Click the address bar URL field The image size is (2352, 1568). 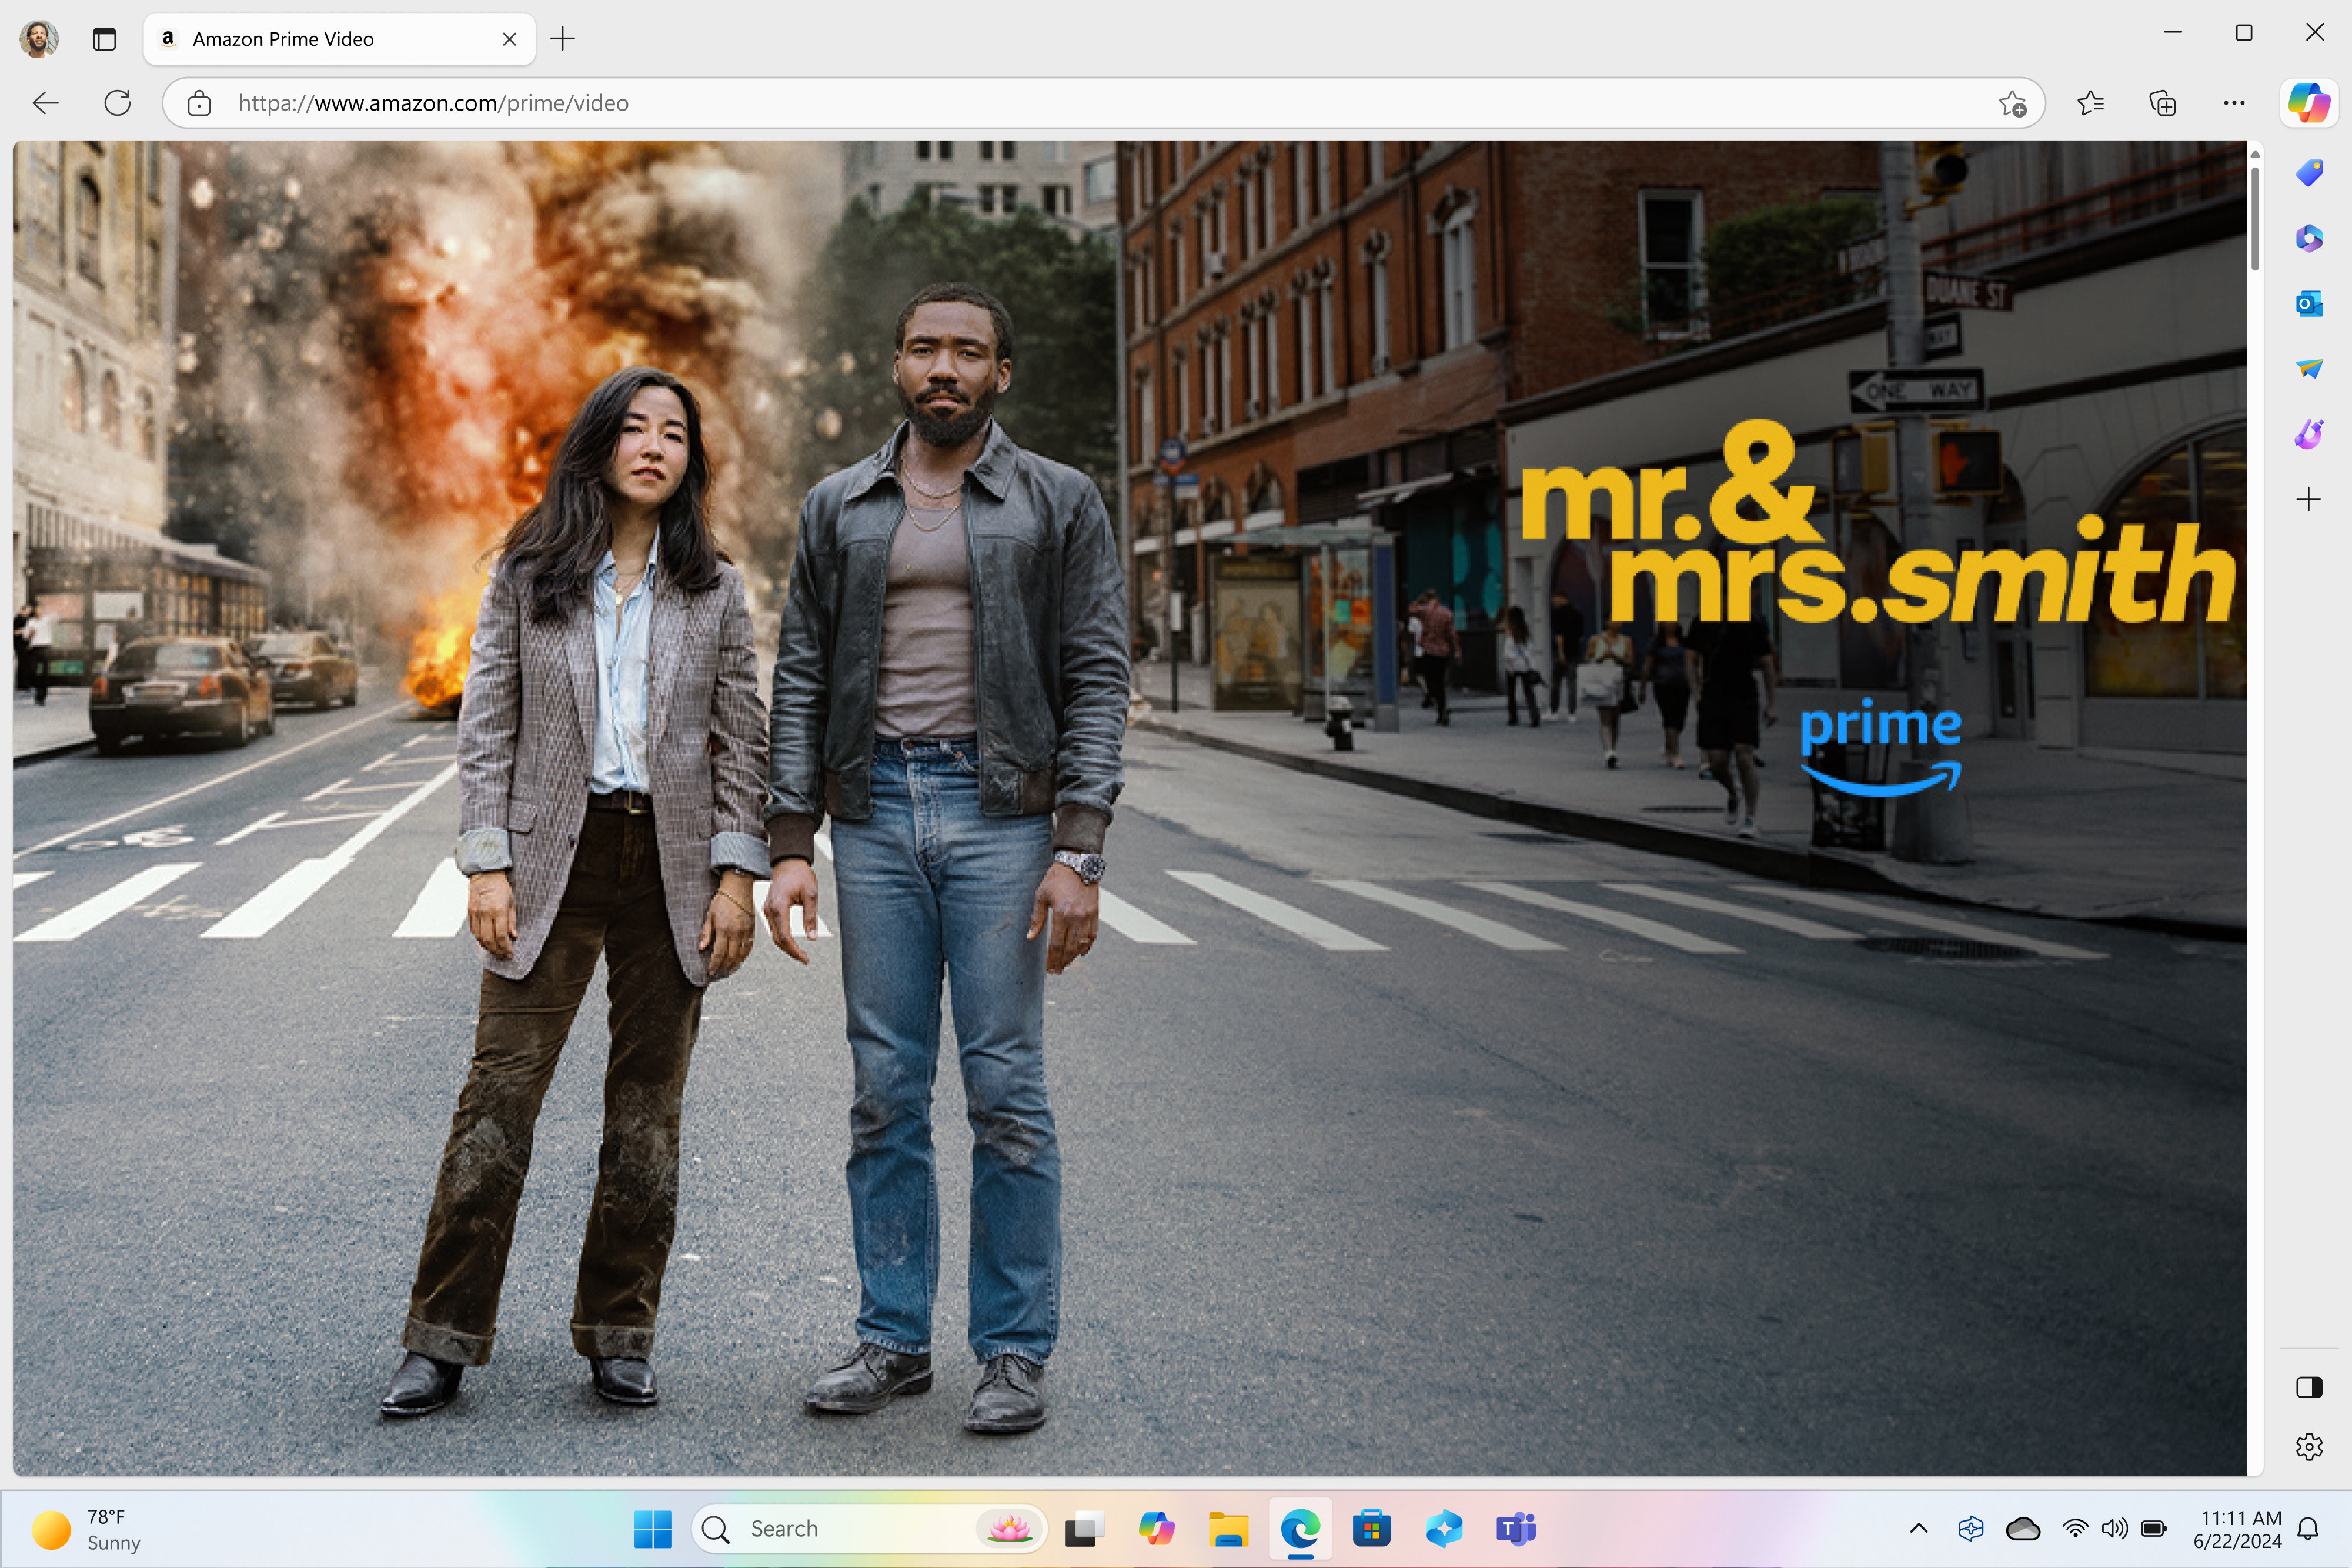click(x=1000, y=103)
